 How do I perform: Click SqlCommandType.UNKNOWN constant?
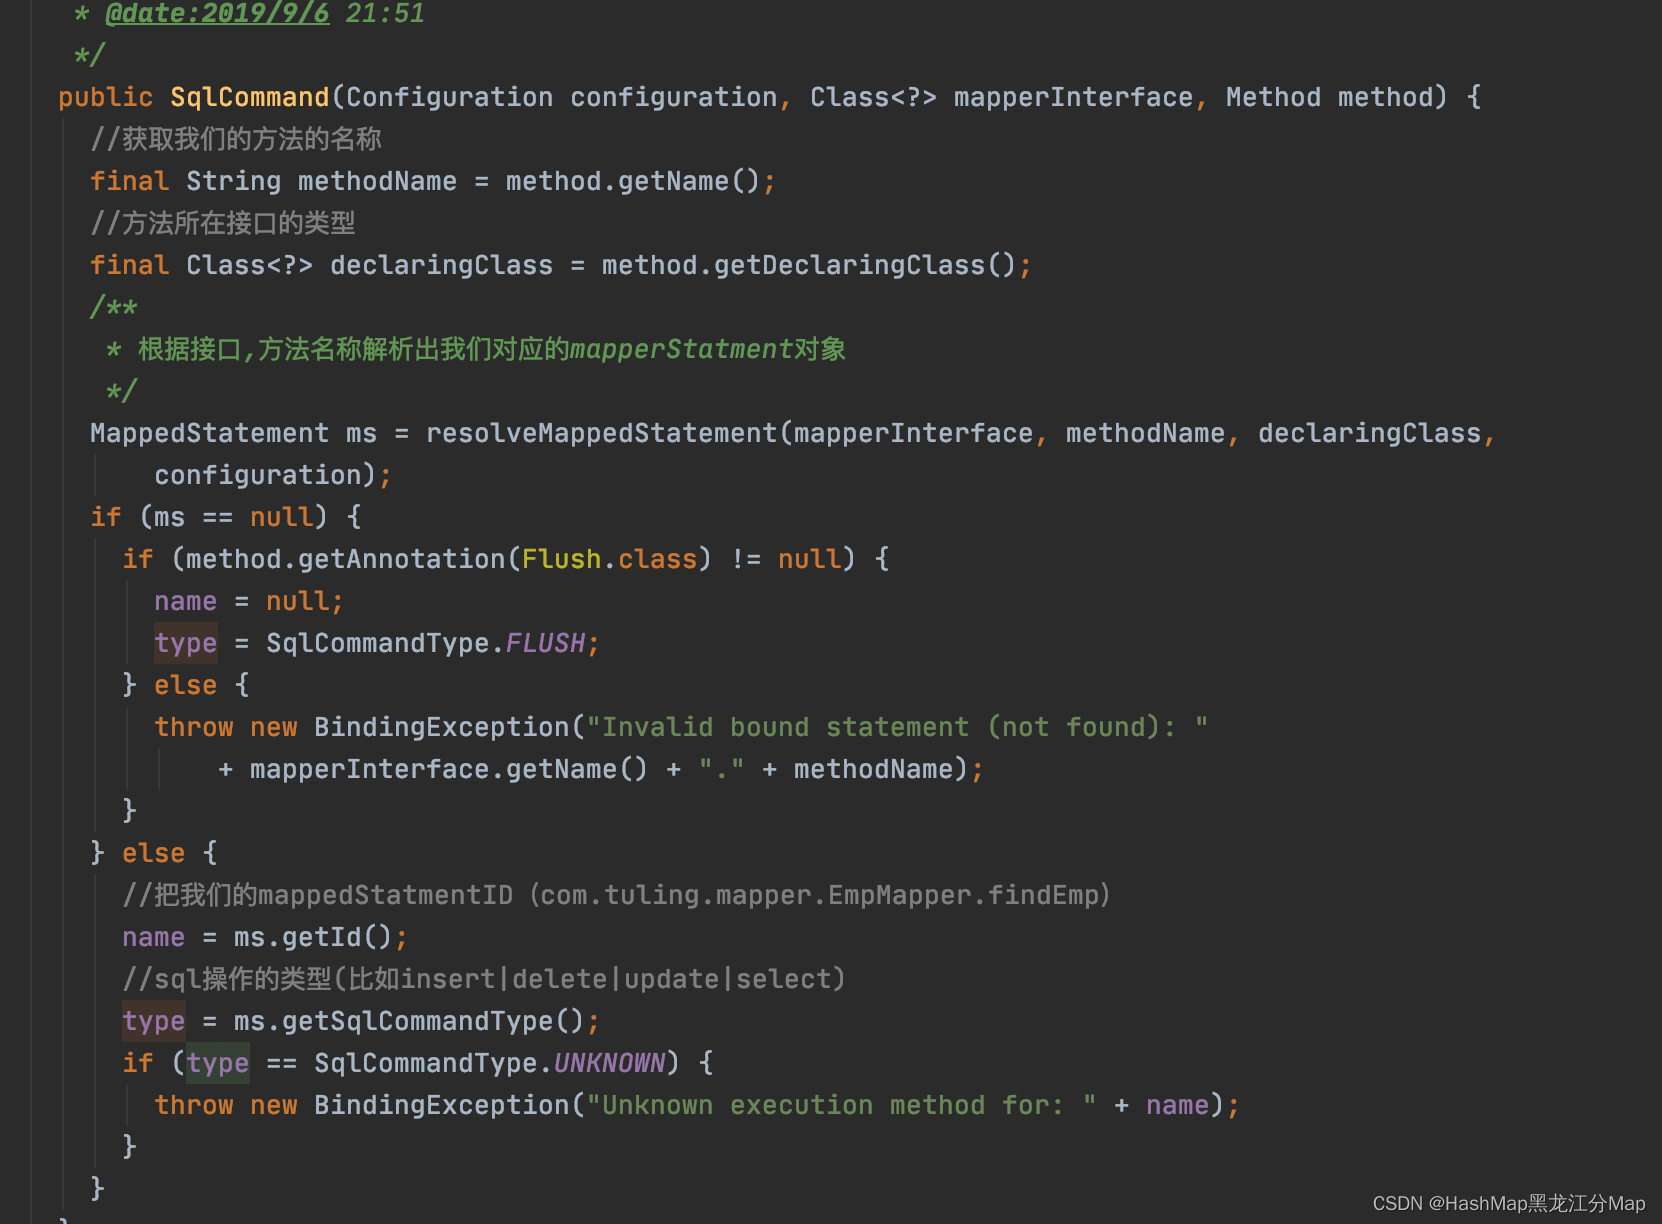coord(490,1063)
